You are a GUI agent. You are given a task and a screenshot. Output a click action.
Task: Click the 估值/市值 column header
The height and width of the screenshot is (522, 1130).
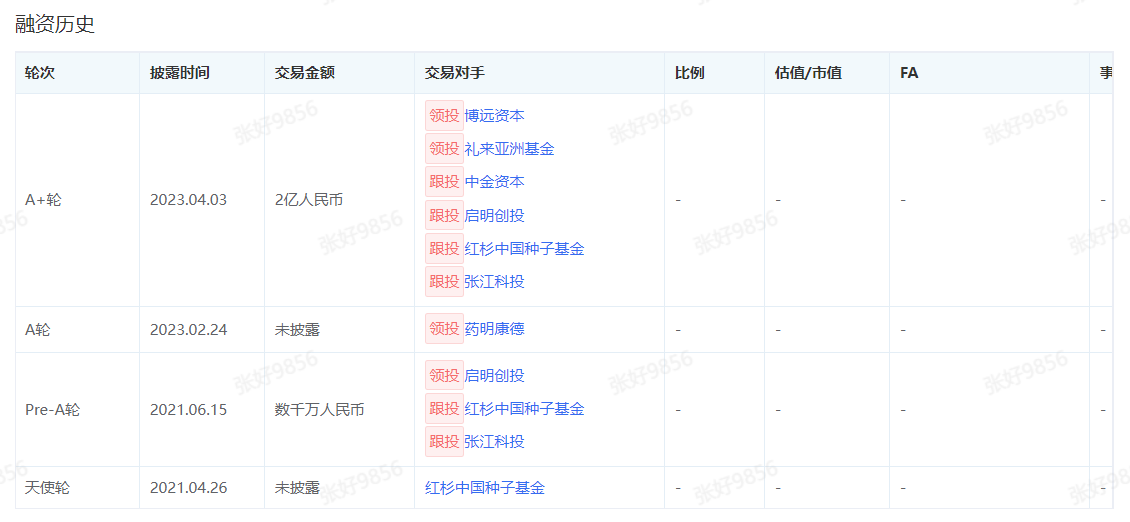(808, 73)
